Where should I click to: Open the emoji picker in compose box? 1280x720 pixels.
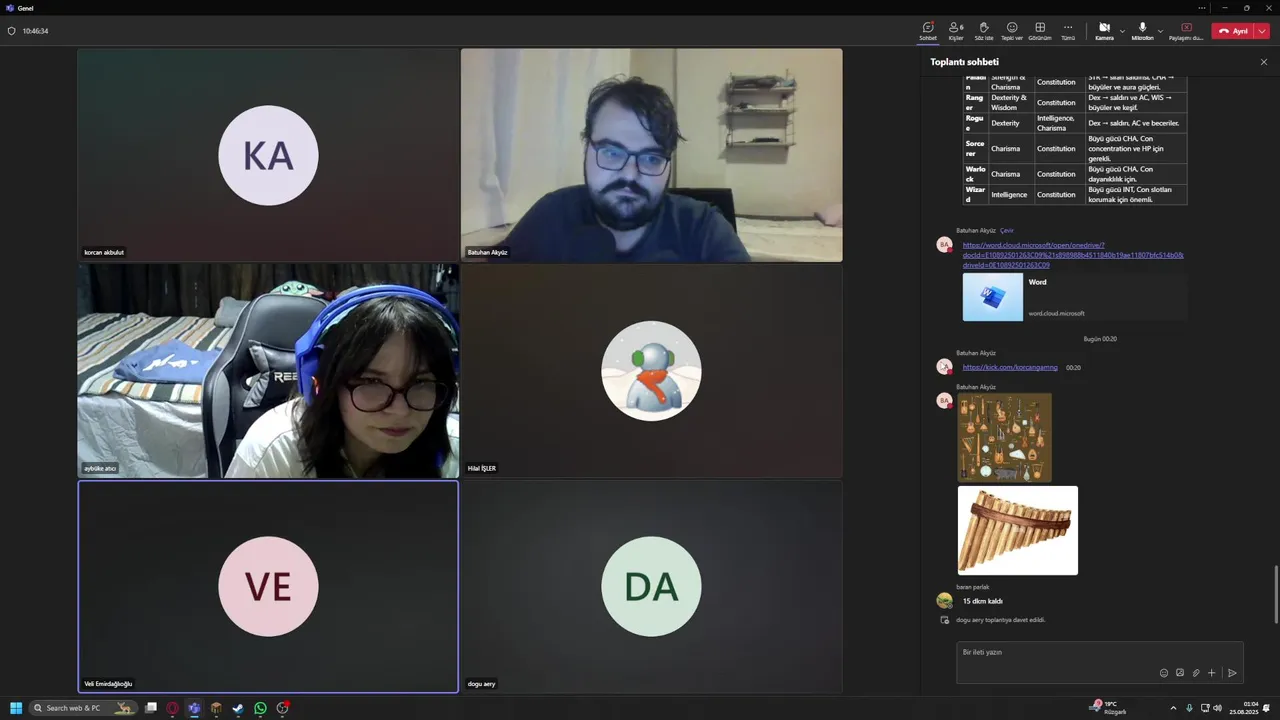tap(1164, 673)
